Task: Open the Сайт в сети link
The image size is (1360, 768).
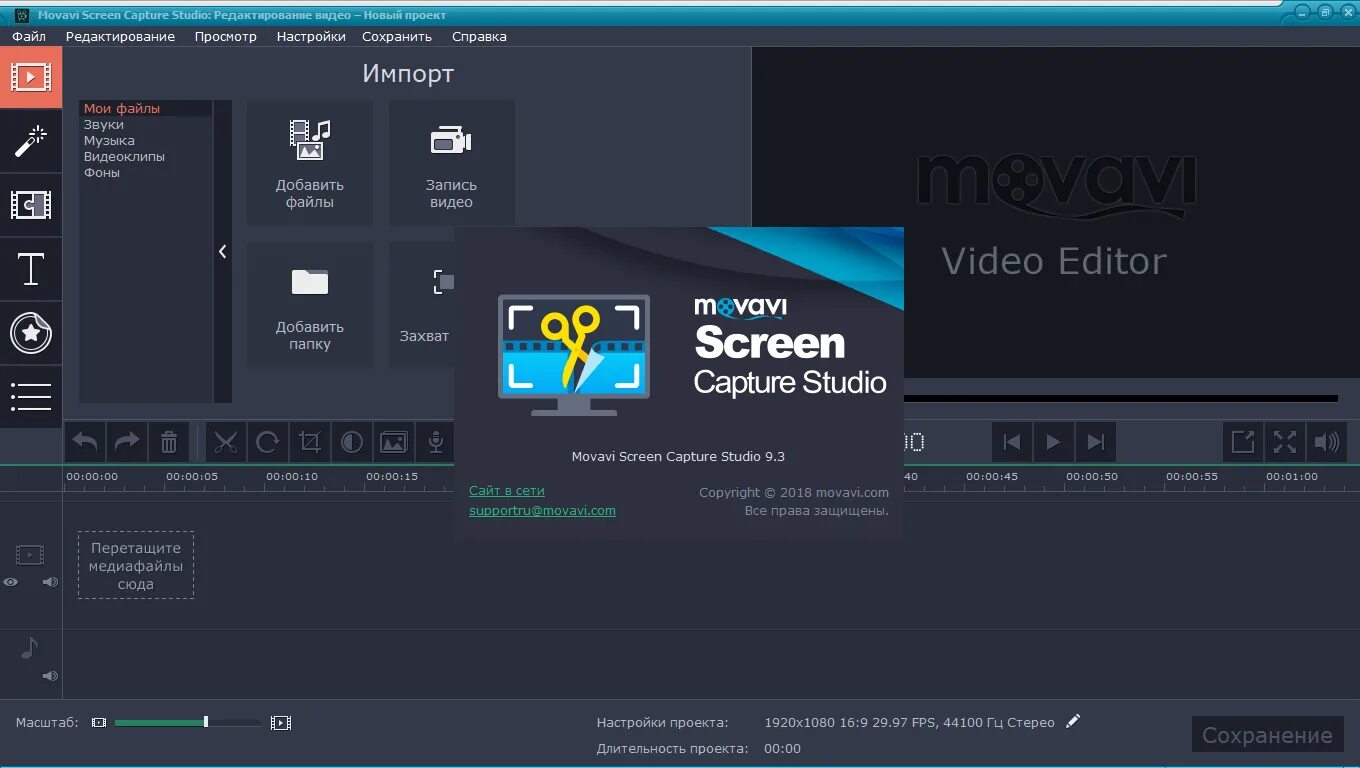Action: 507,491
